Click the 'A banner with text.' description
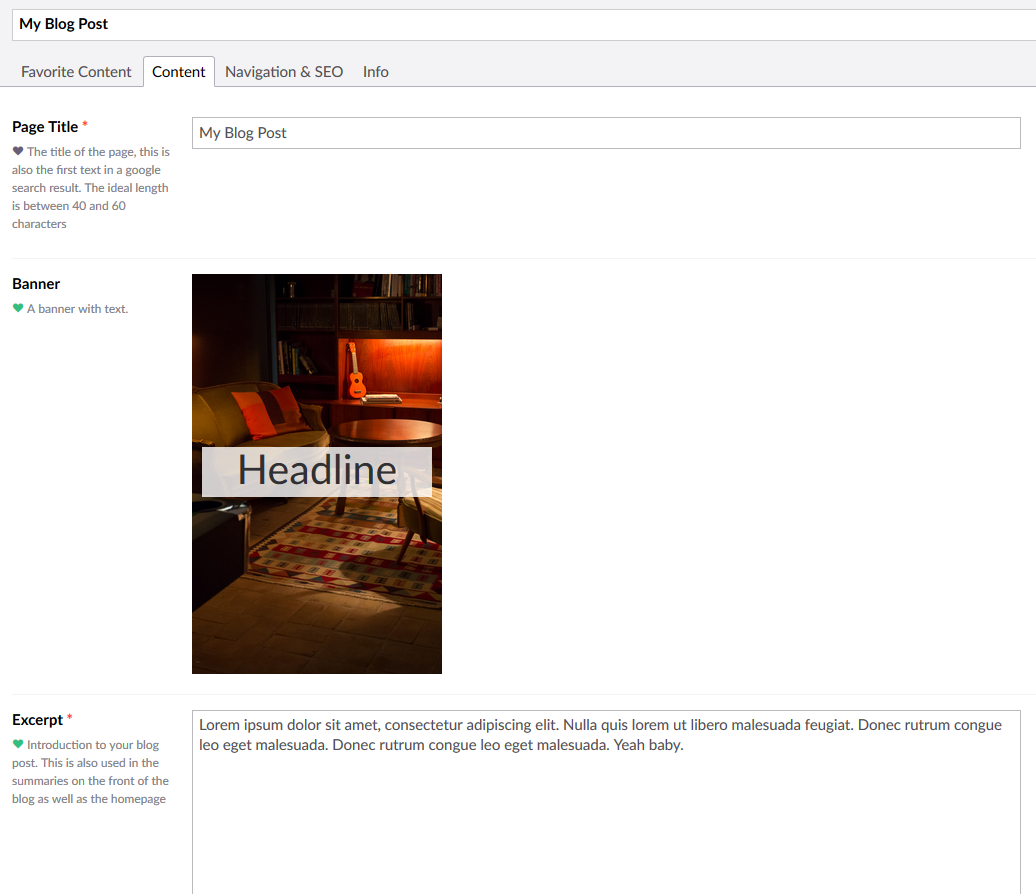 pyautogui.click(x=77, y=309)
